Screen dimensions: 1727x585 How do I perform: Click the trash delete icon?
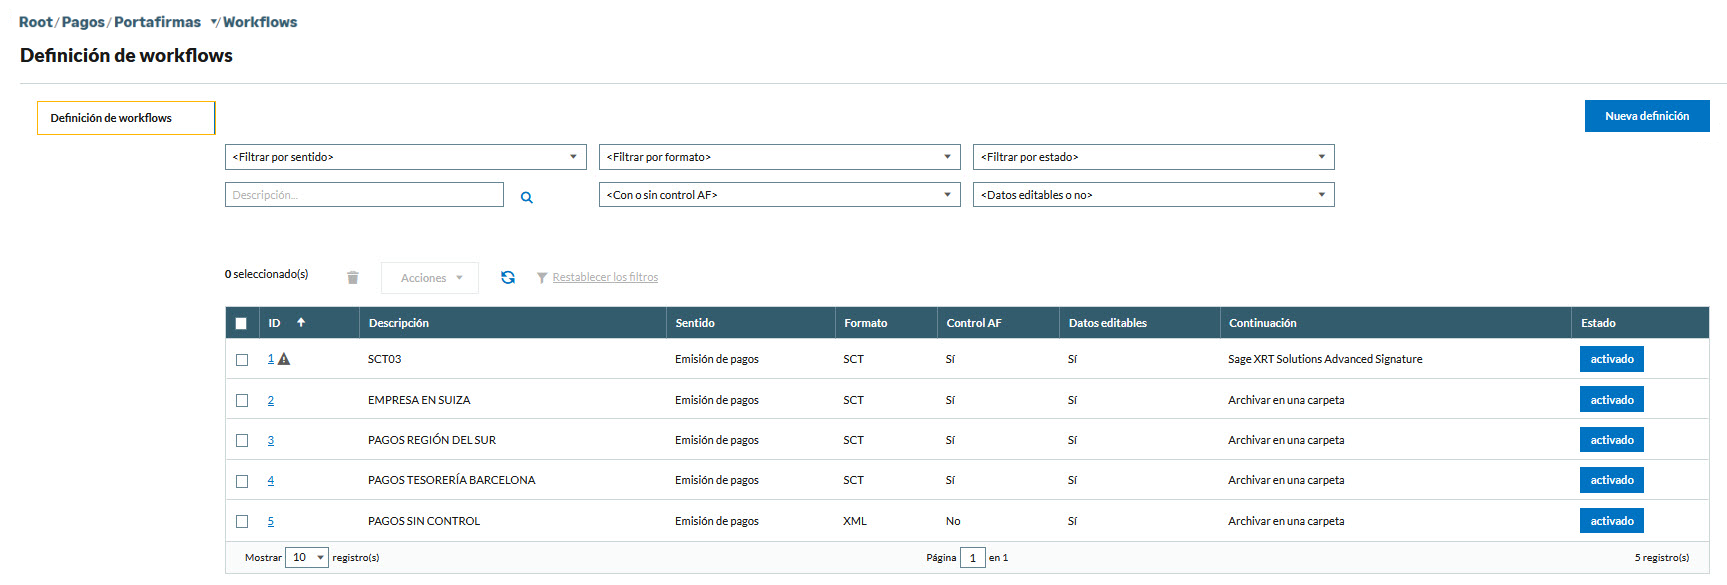pyautogui.click(x=352, y=278)
